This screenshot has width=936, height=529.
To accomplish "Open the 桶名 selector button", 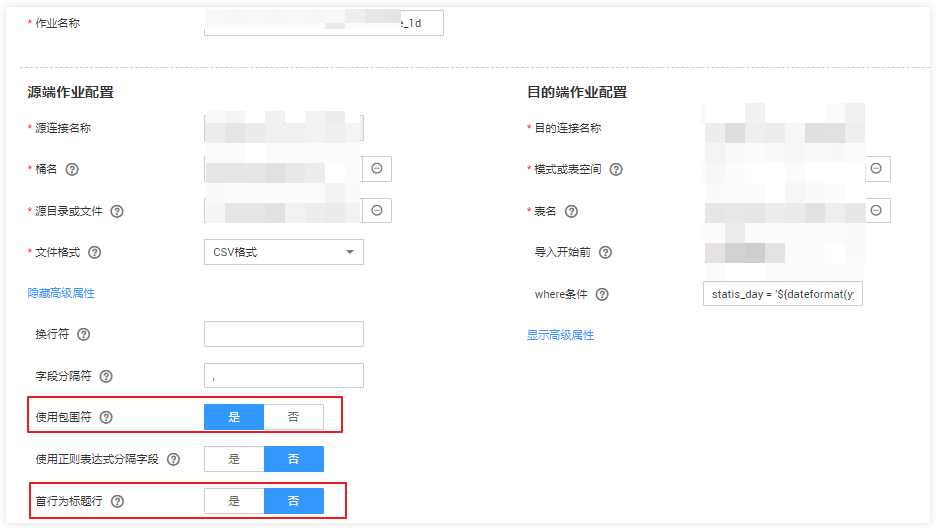I will pos(377,169).
